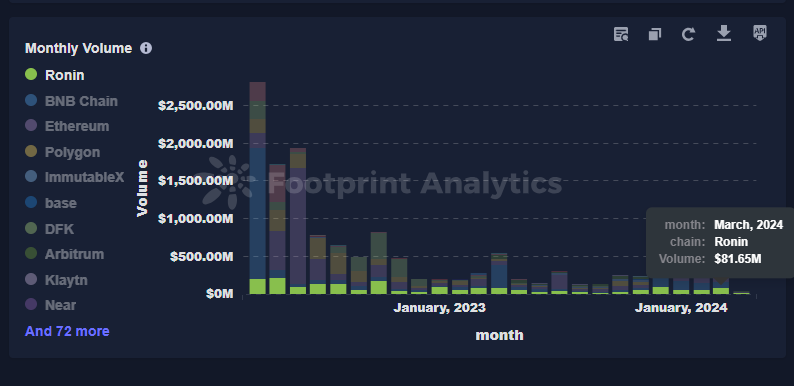Click the duplicate chart icon
Viewport: 794px width, 386px height.
tap(655, 34)
